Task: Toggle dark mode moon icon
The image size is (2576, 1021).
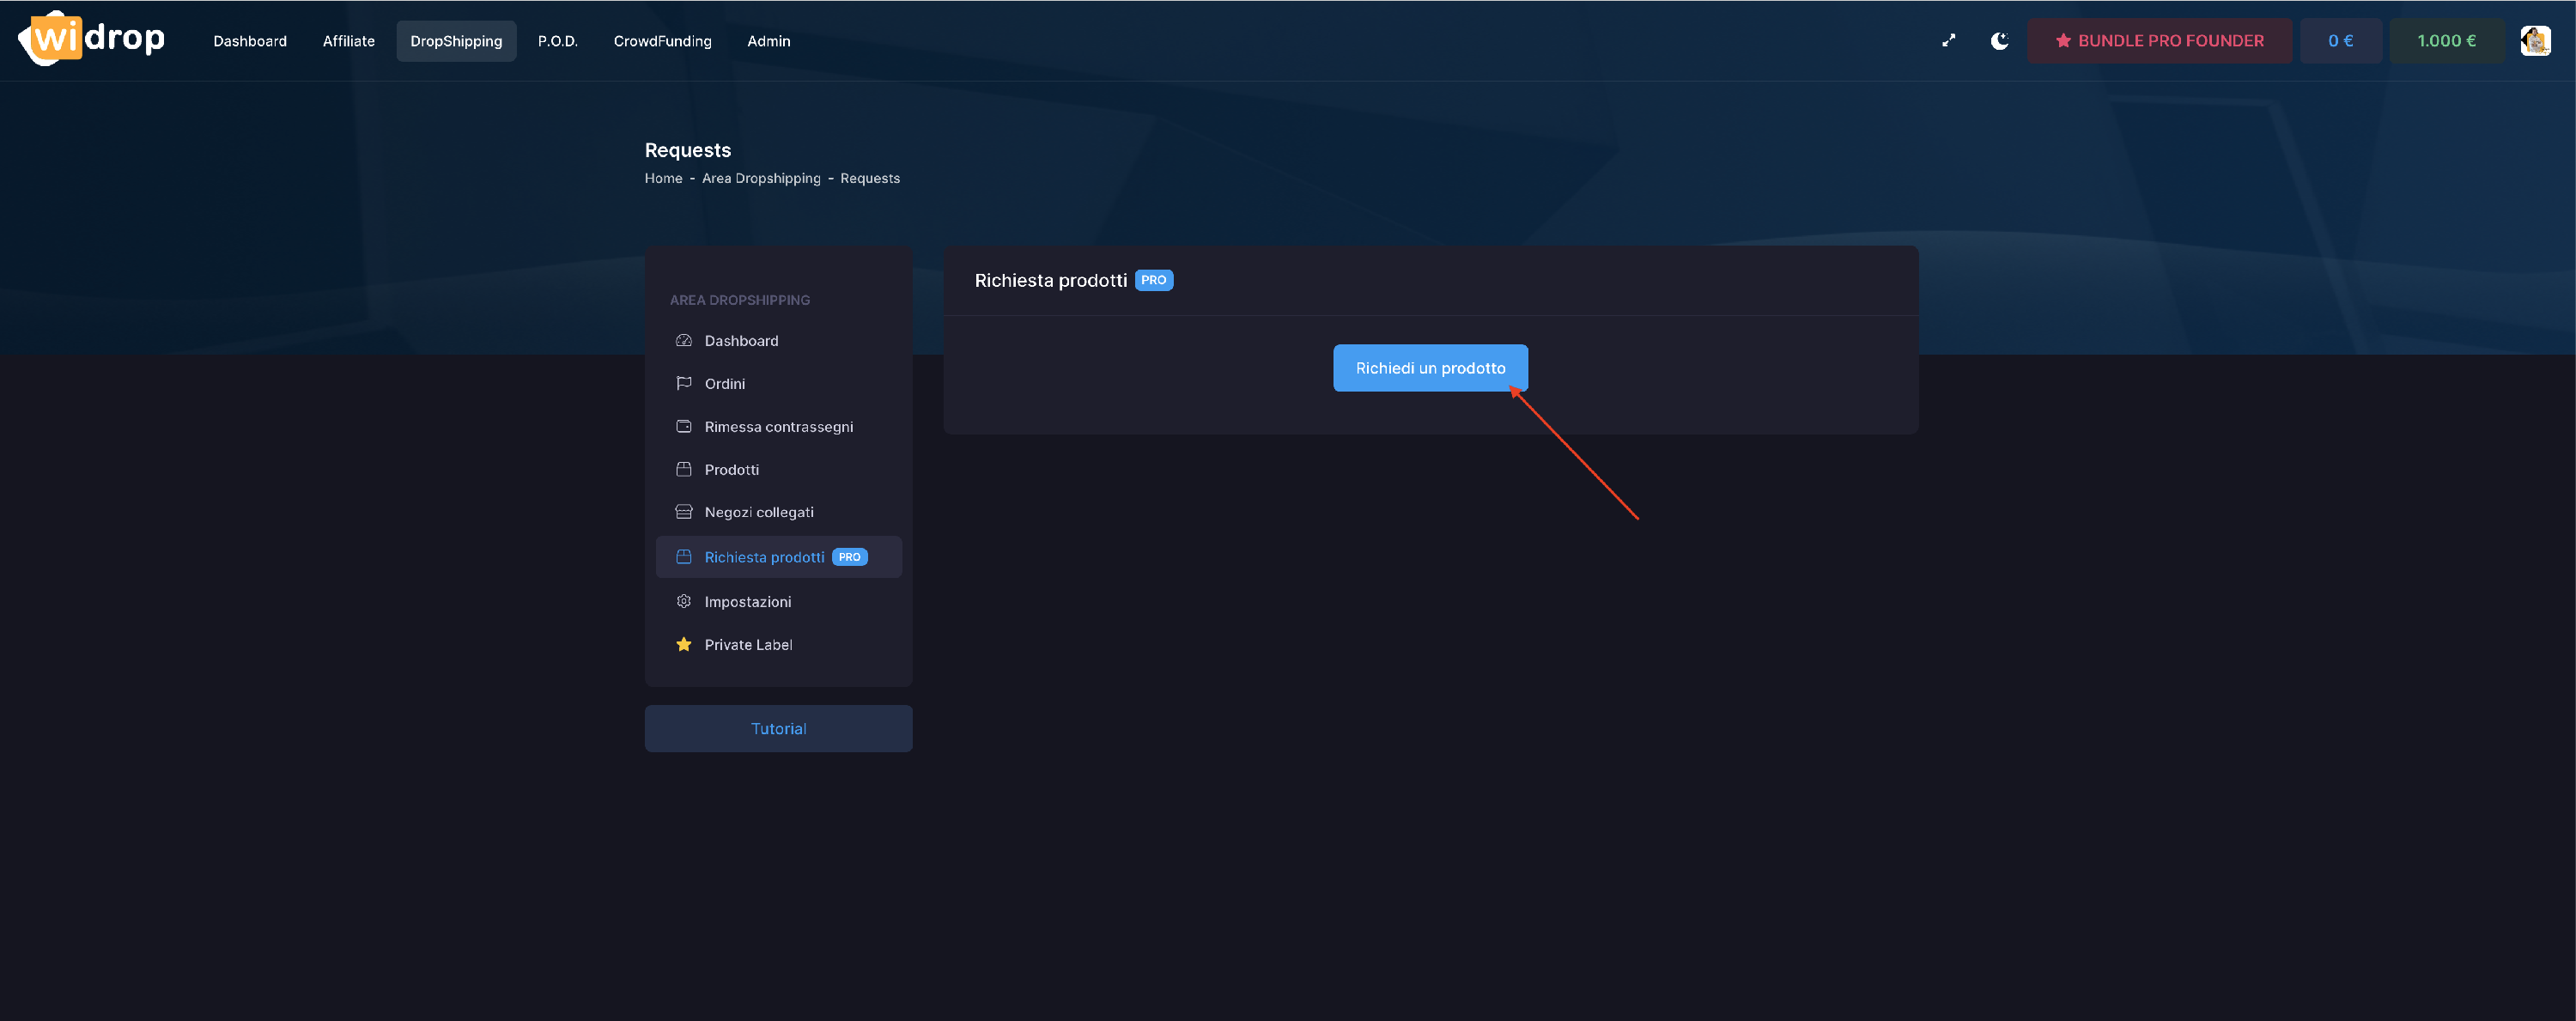Action: click(x=1999, y=41)
